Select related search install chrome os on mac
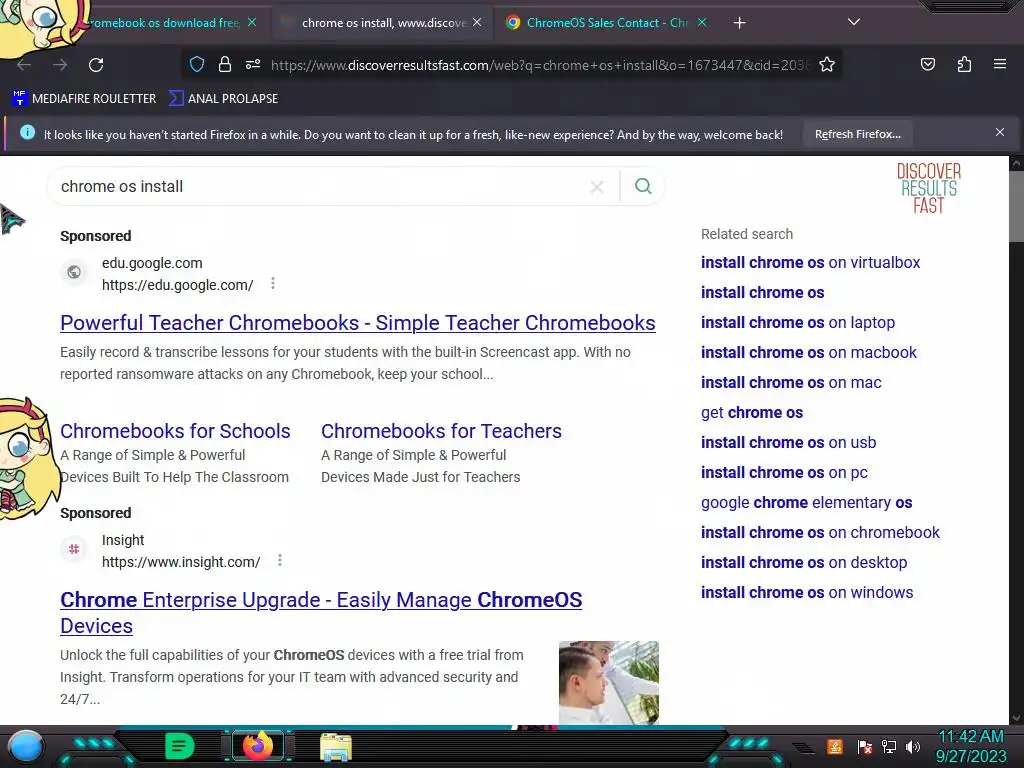 tap(791, 383)
